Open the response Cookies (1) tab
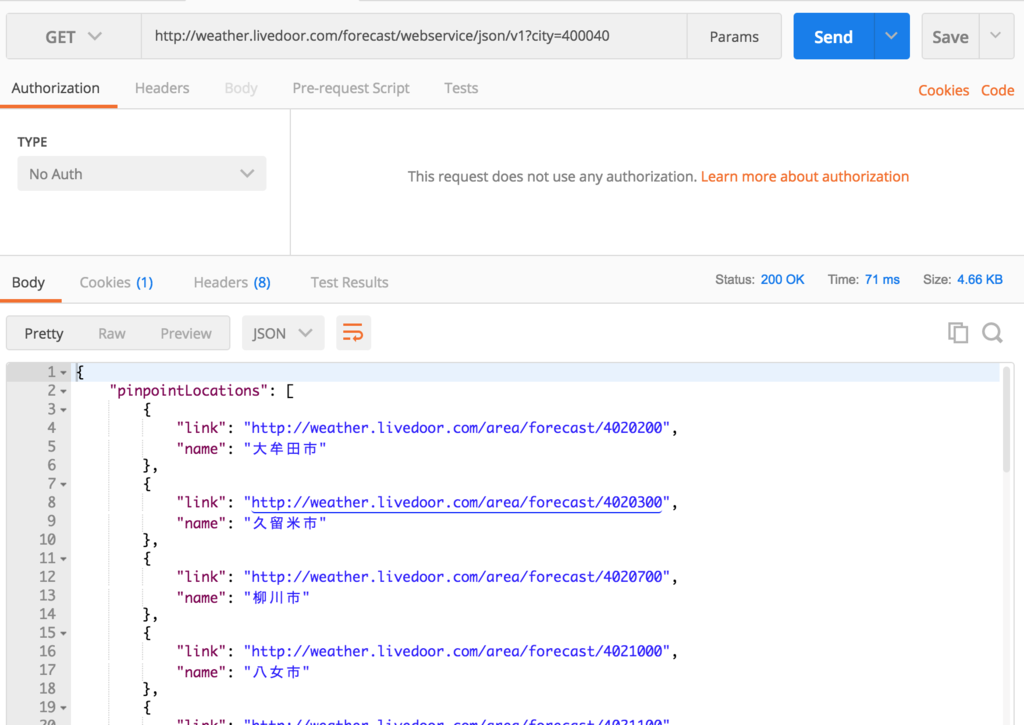1024x725 pixels. 116,282
